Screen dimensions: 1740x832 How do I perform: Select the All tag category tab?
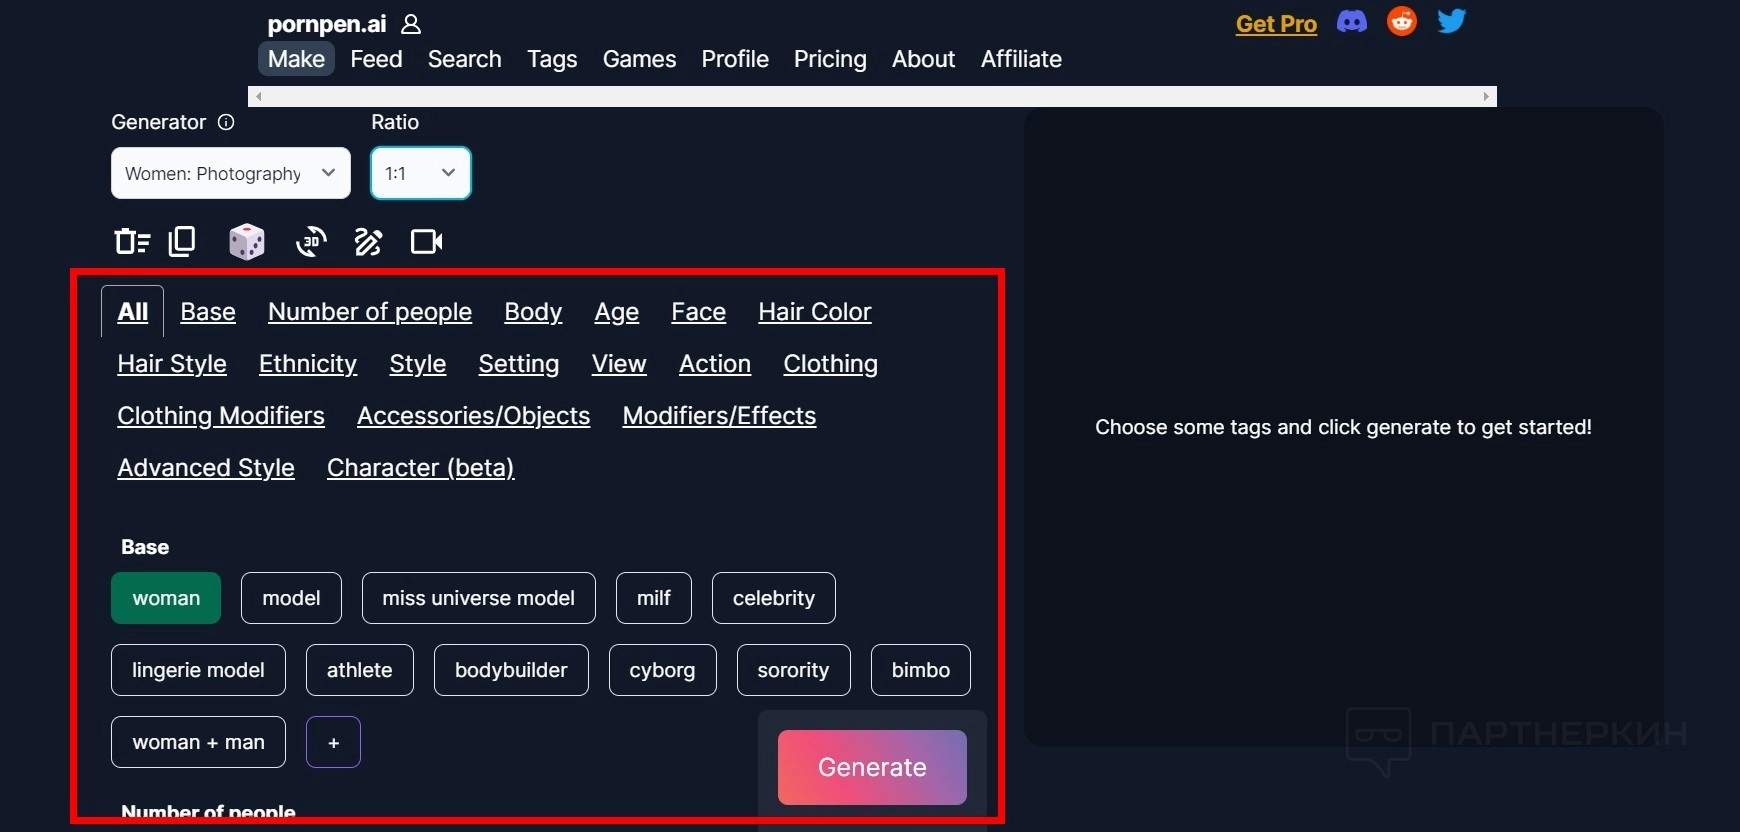(x=133, y=312)
